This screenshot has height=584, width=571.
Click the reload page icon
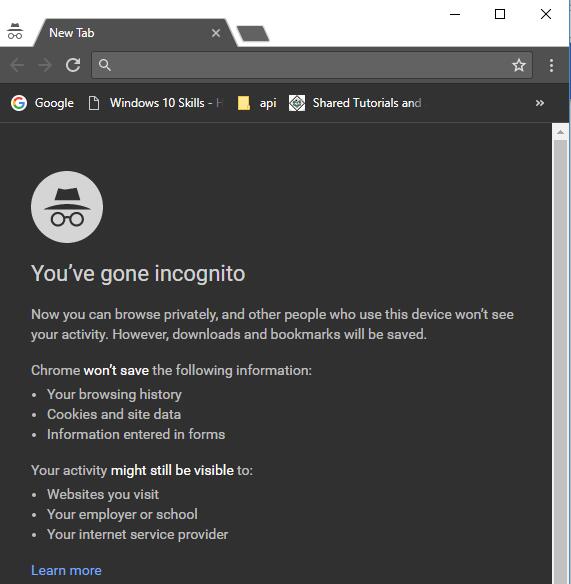click(73, 65)
